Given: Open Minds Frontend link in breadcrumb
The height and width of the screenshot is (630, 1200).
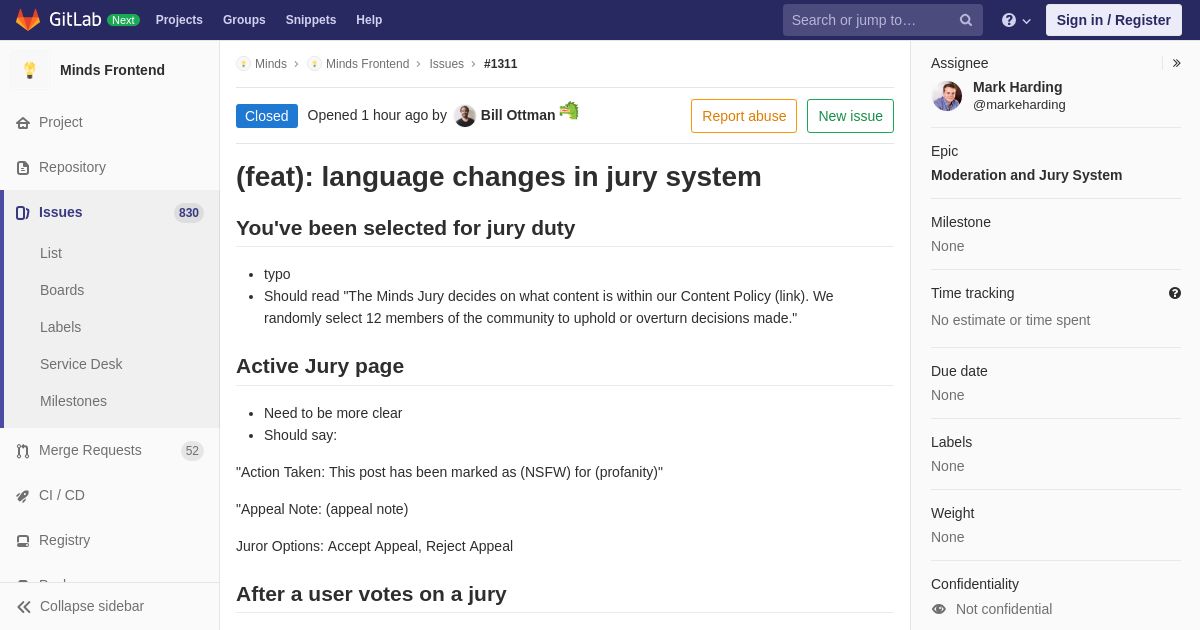Looking at the screenshot, I should click(367, 64).
